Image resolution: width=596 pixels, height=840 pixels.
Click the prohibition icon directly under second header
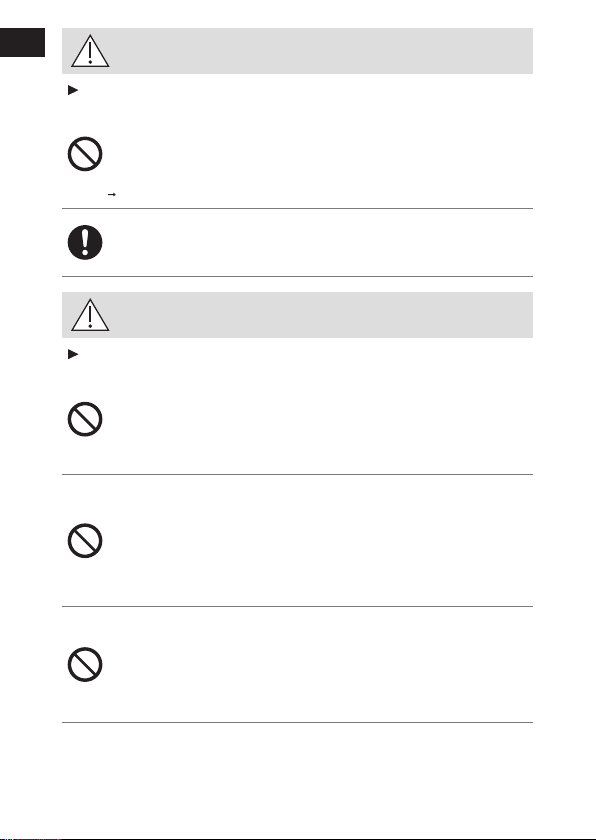point(85,419)
